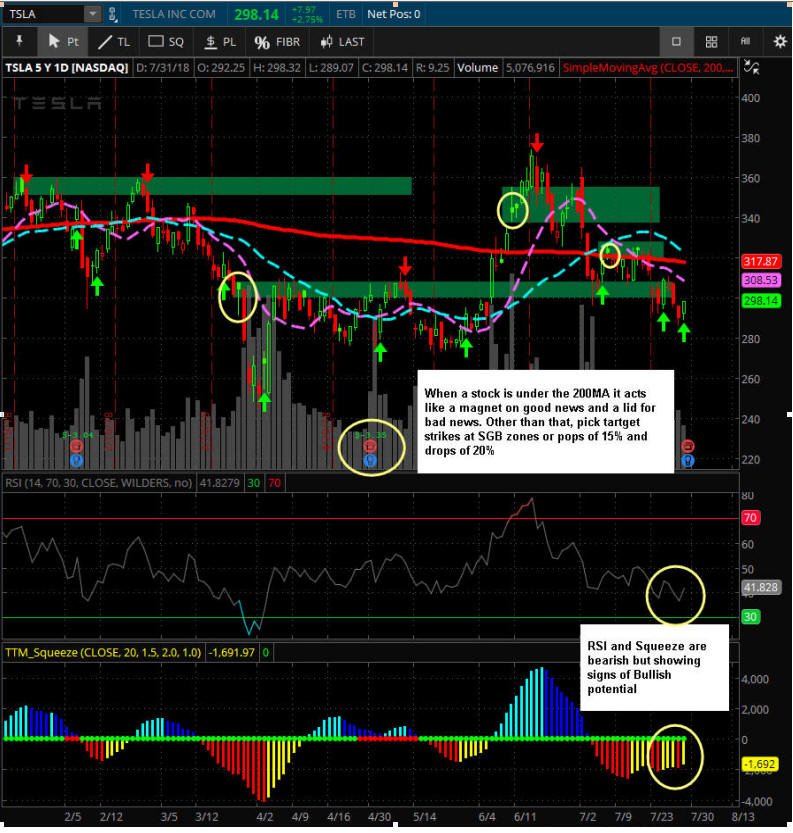Open the TSLA 5 Y 1D timeframe label
Screen dimensions: 793x833
pos(67,68)
